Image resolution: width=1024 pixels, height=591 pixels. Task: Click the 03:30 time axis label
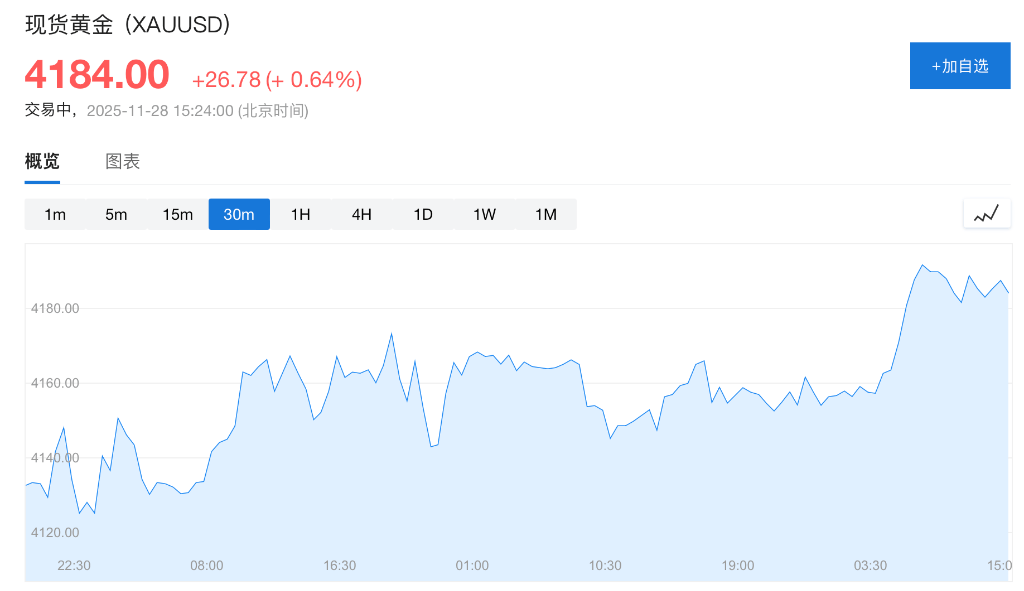tap(870, 565)
